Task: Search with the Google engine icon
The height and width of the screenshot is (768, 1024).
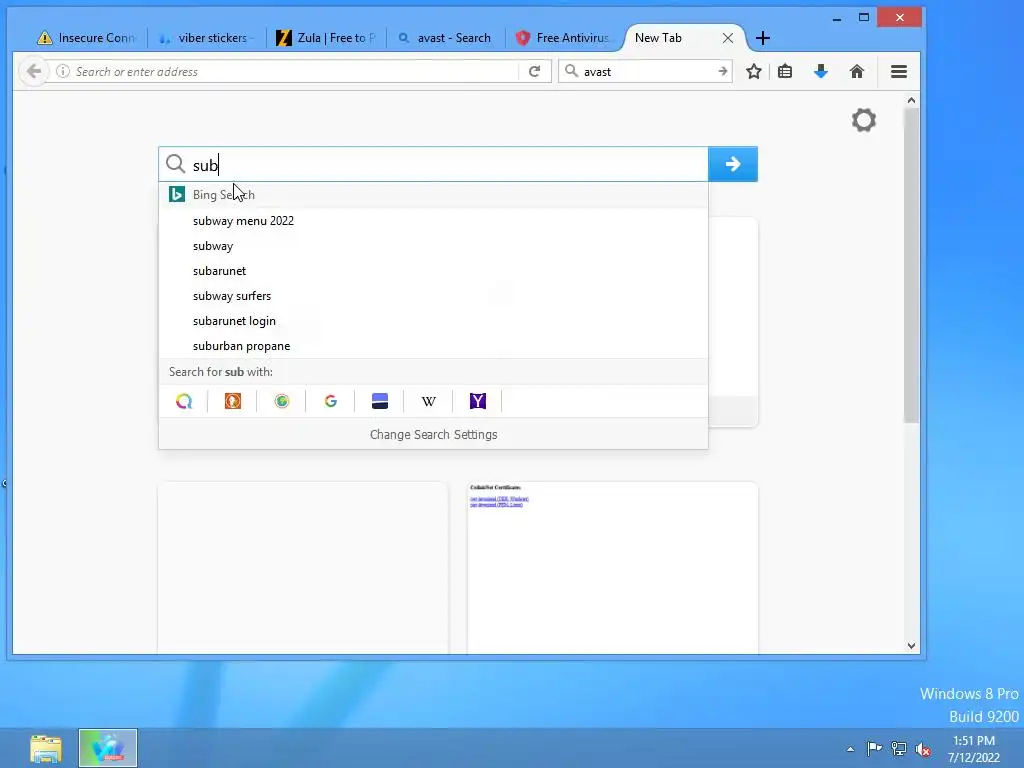Action: [x=330, y=401]
